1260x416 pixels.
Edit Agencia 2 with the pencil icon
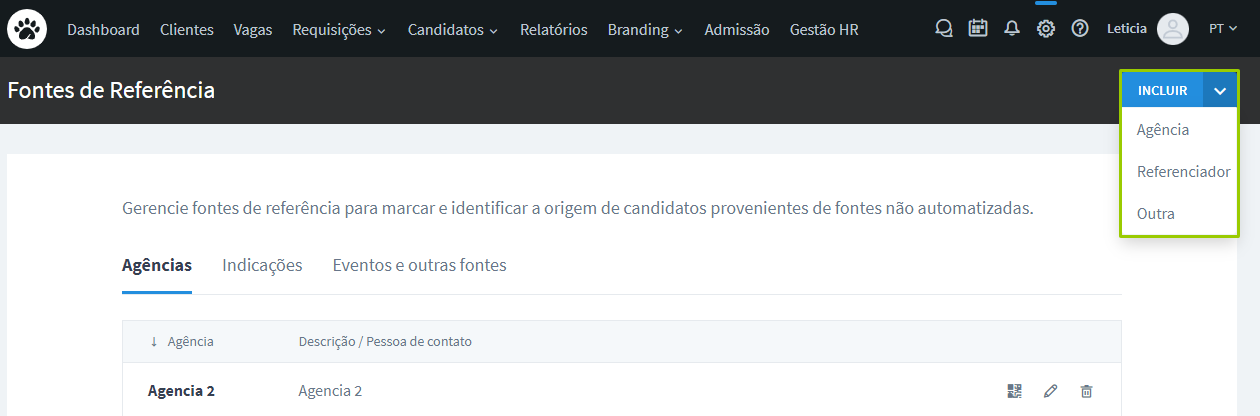[1050, 391]
